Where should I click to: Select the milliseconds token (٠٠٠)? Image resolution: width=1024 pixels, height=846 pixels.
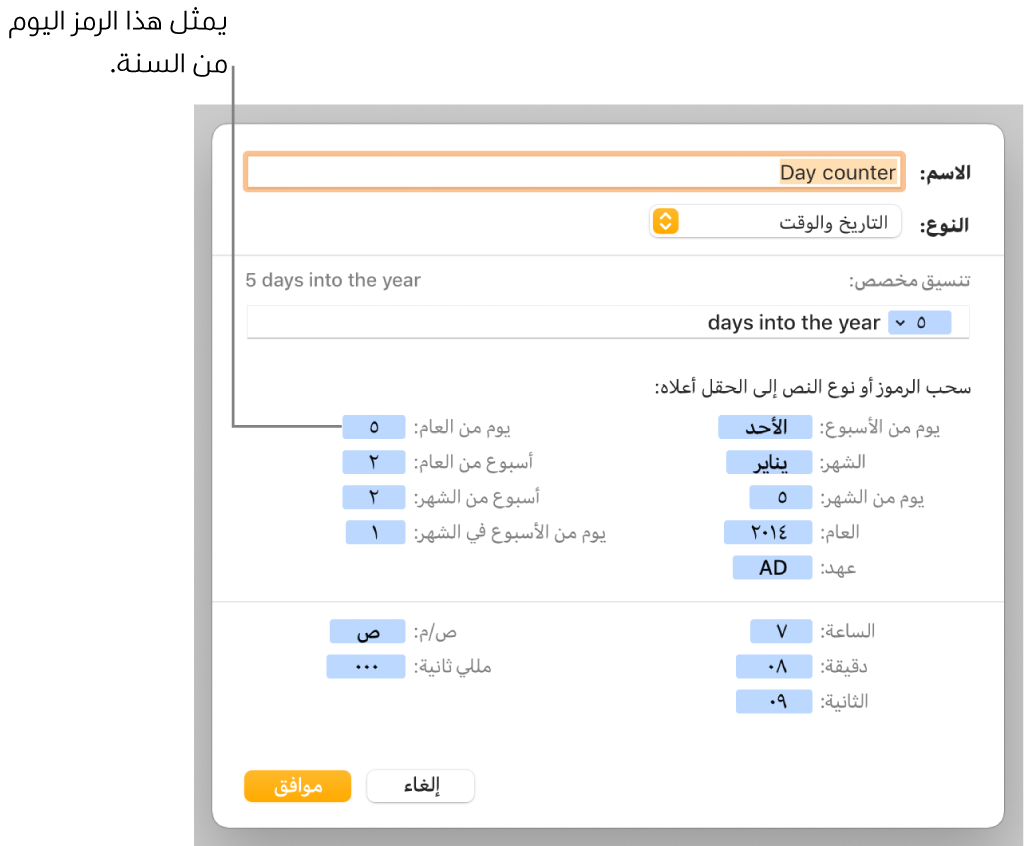click(366, 667)
